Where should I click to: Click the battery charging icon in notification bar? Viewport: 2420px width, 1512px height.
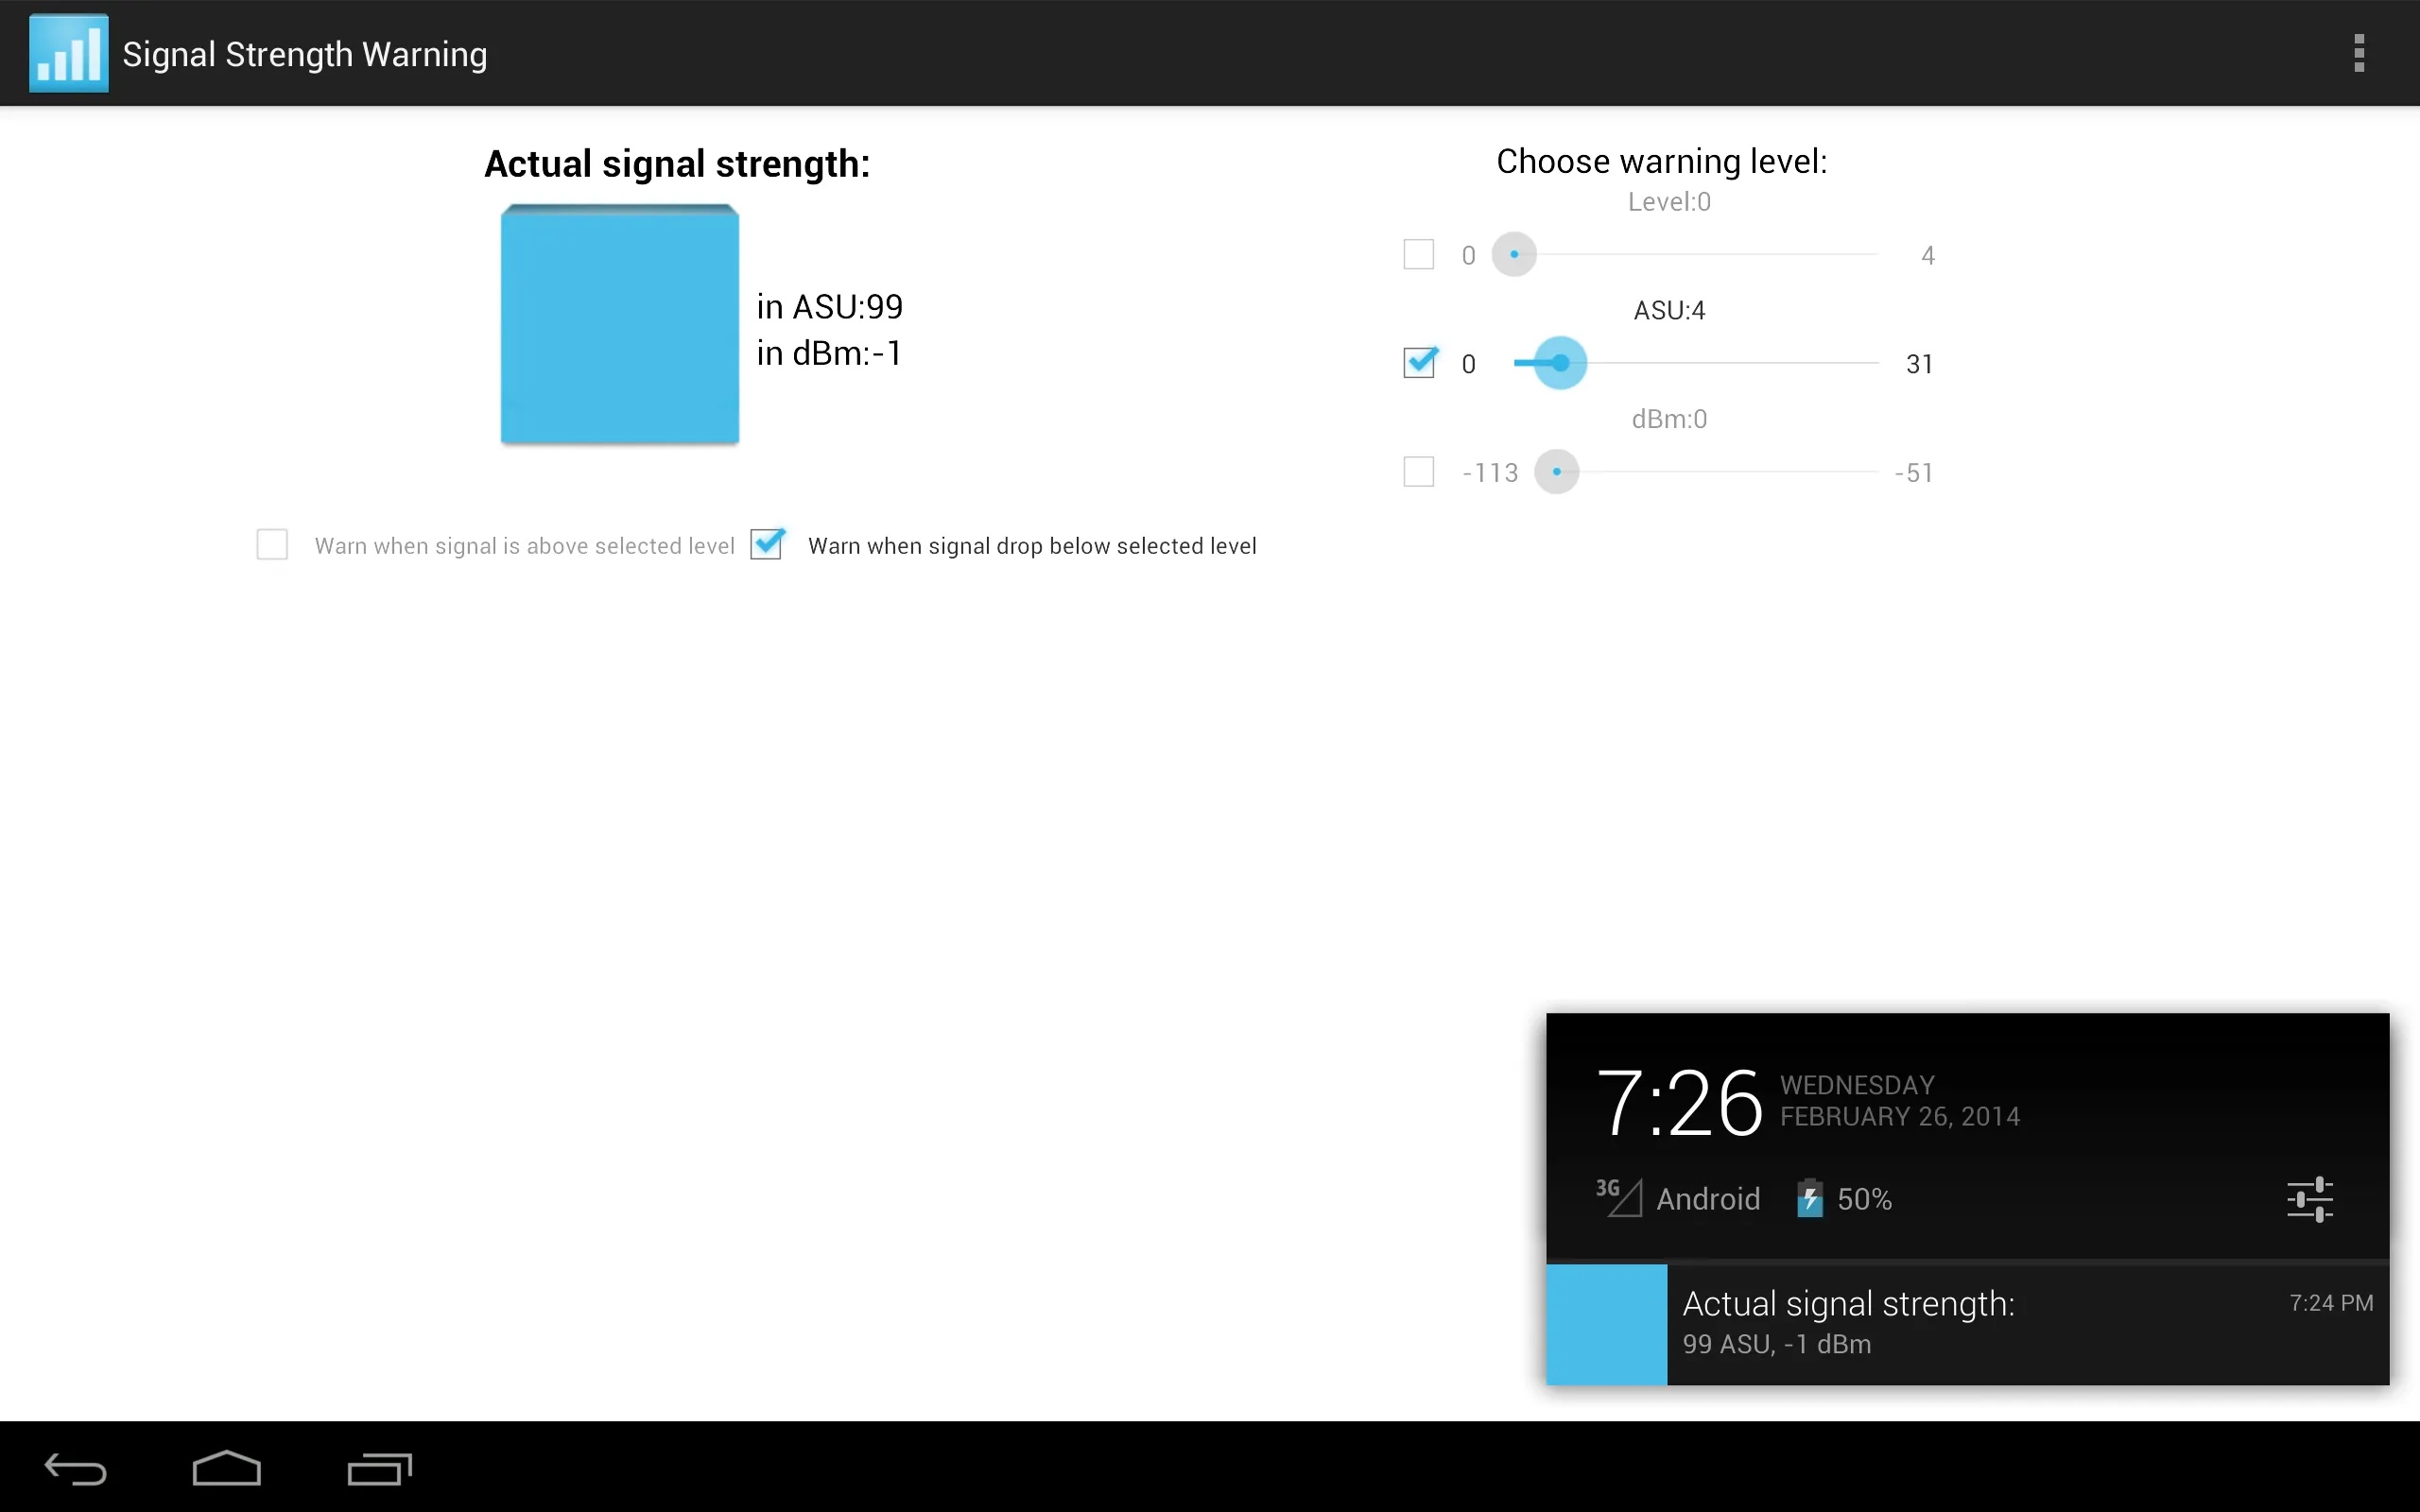[x=1806, y=1200]
